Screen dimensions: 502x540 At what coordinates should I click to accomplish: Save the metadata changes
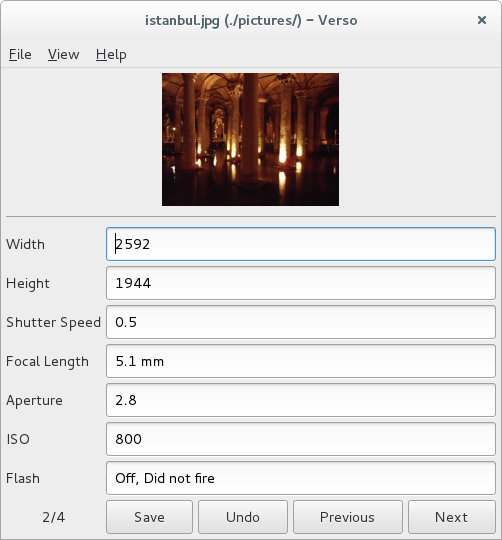pyautogui.click(x=149, y=517)
